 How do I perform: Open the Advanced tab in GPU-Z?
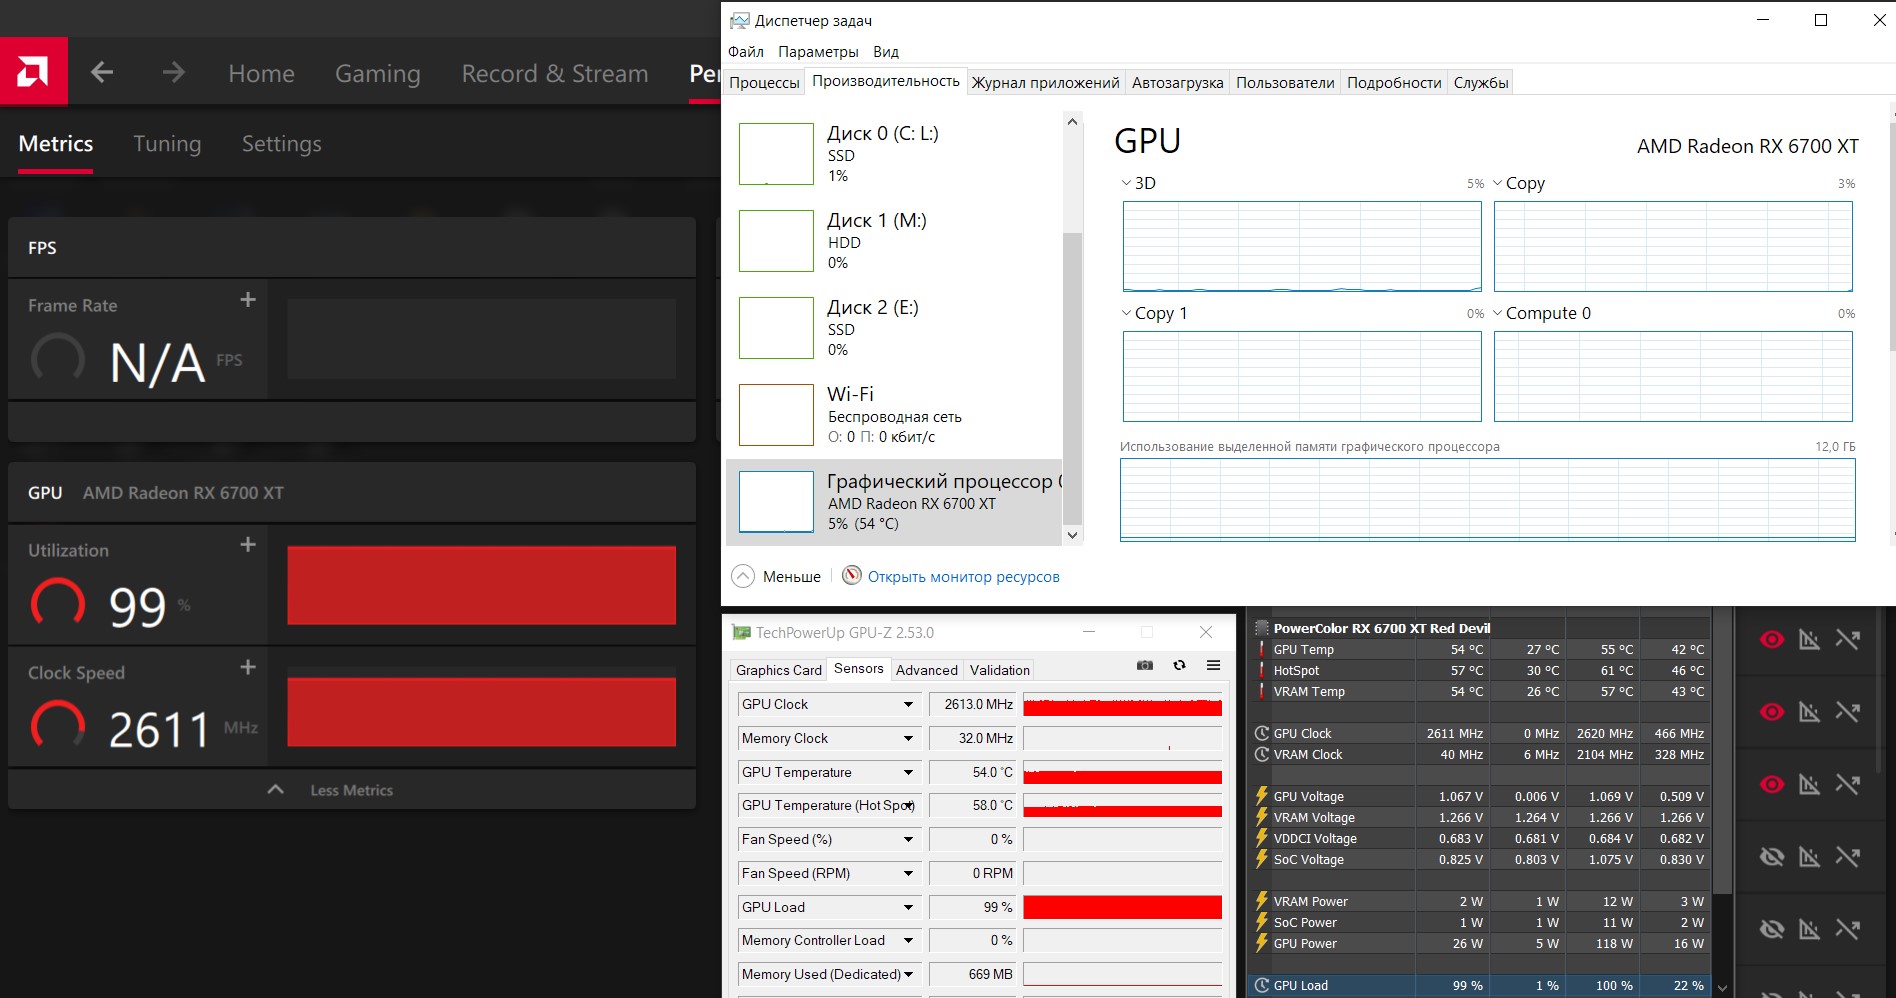coord(927,670)
